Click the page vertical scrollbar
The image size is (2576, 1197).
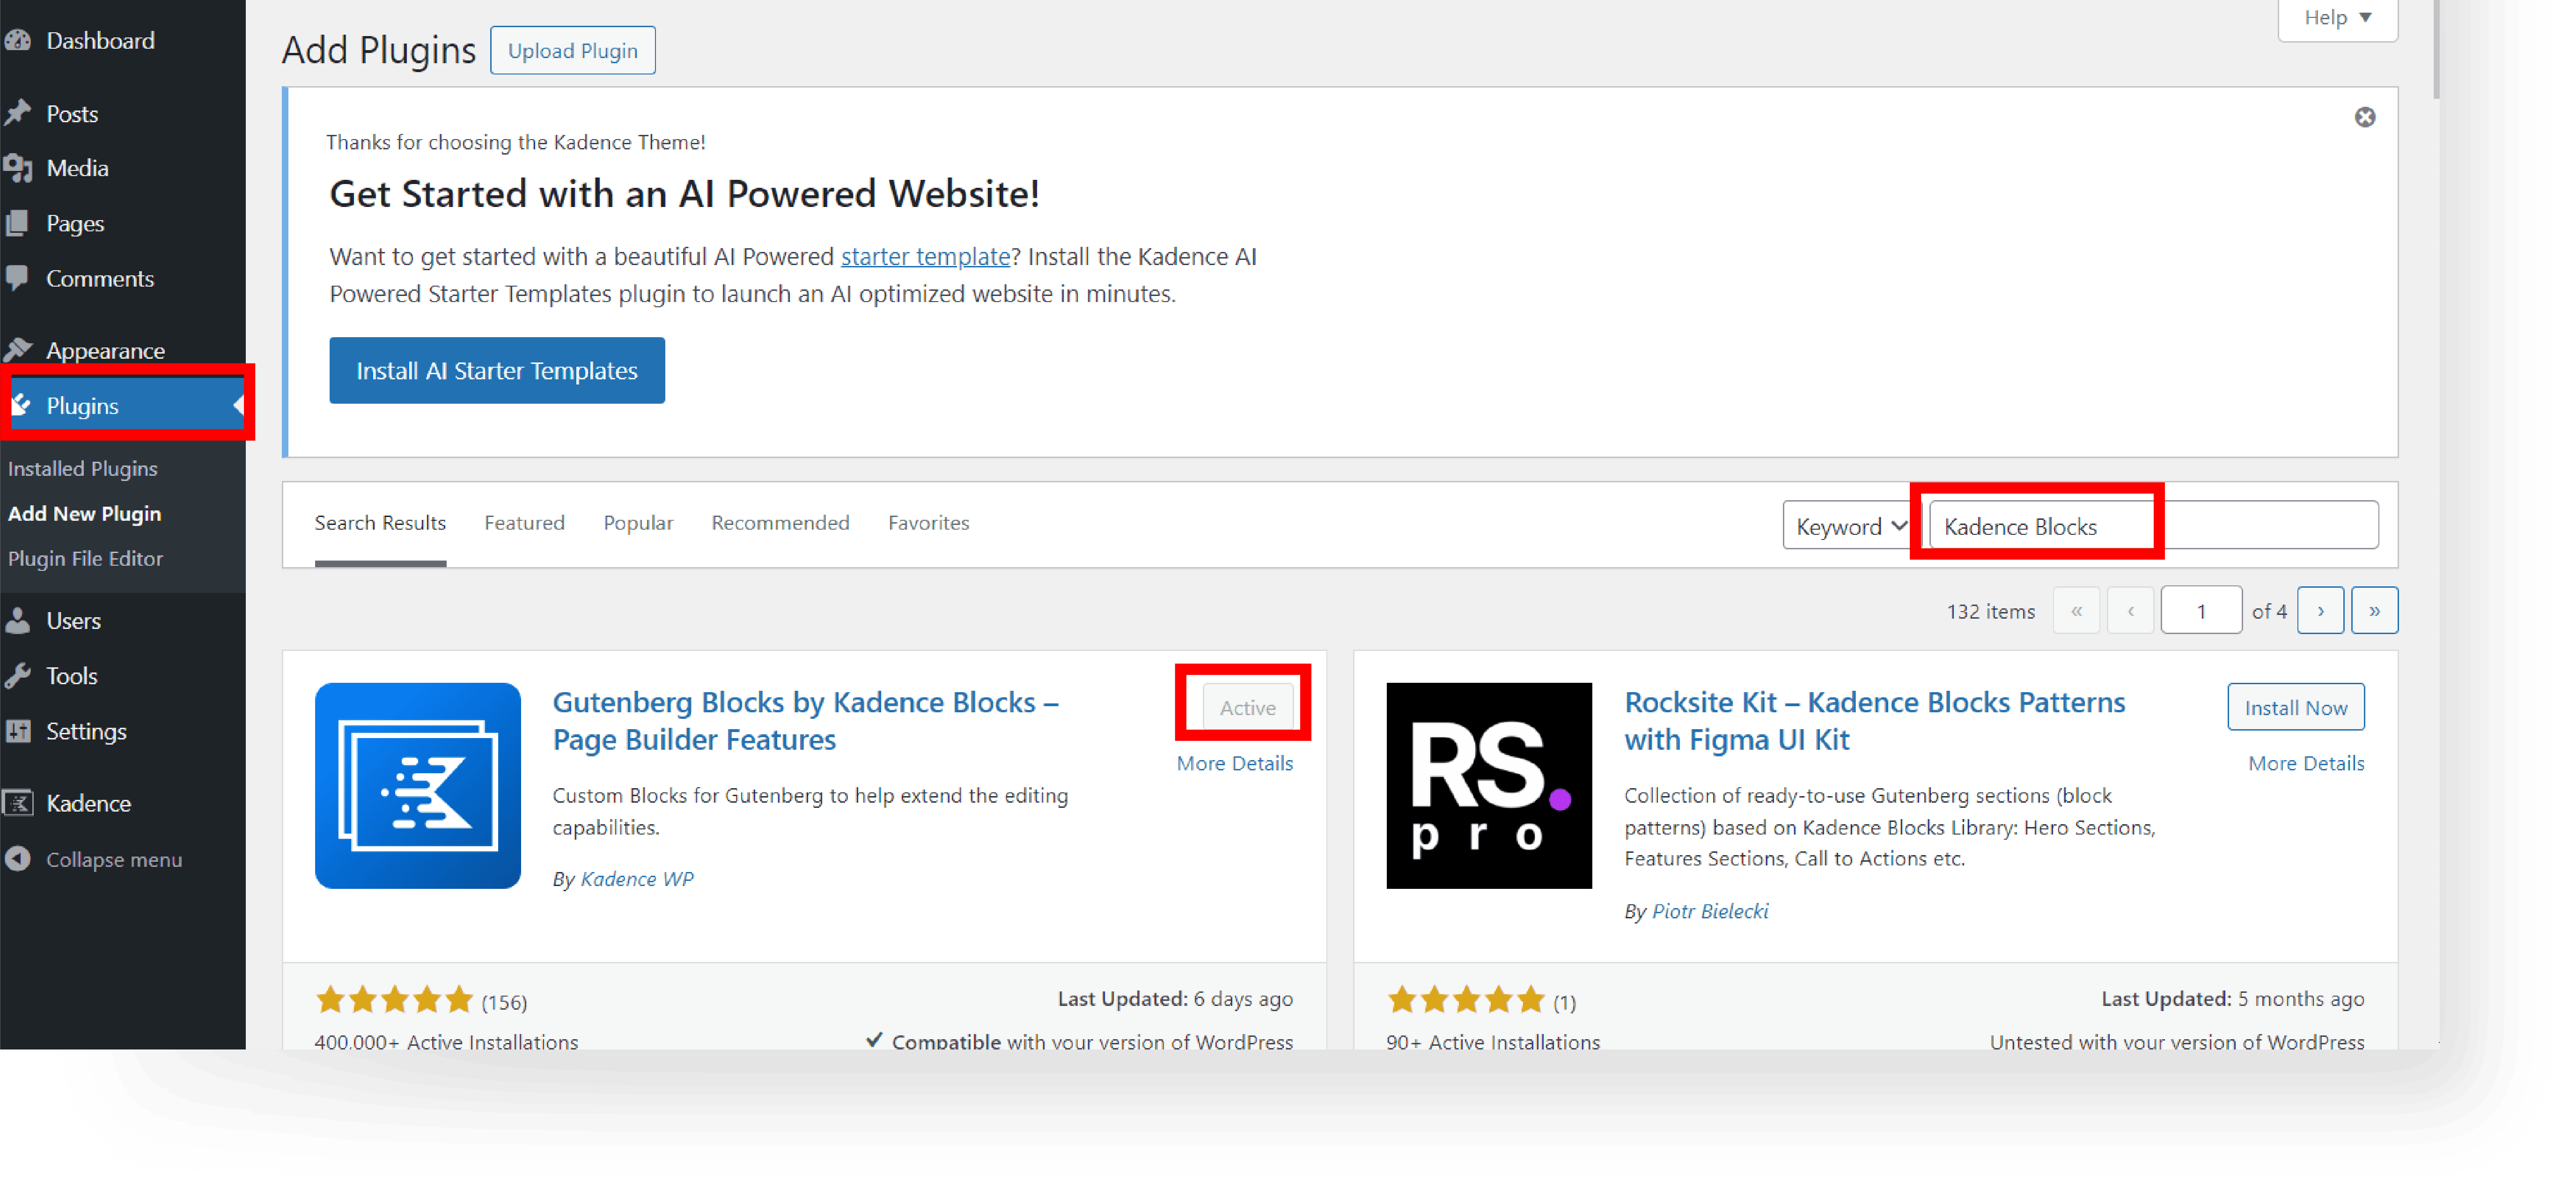(x=2435, y=50)
